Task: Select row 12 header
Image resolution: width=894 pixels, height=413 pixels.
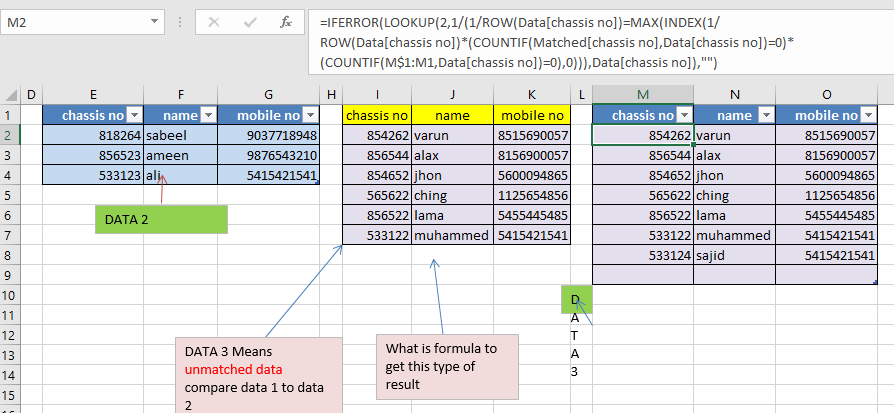Action: click(x=10, y=335)
